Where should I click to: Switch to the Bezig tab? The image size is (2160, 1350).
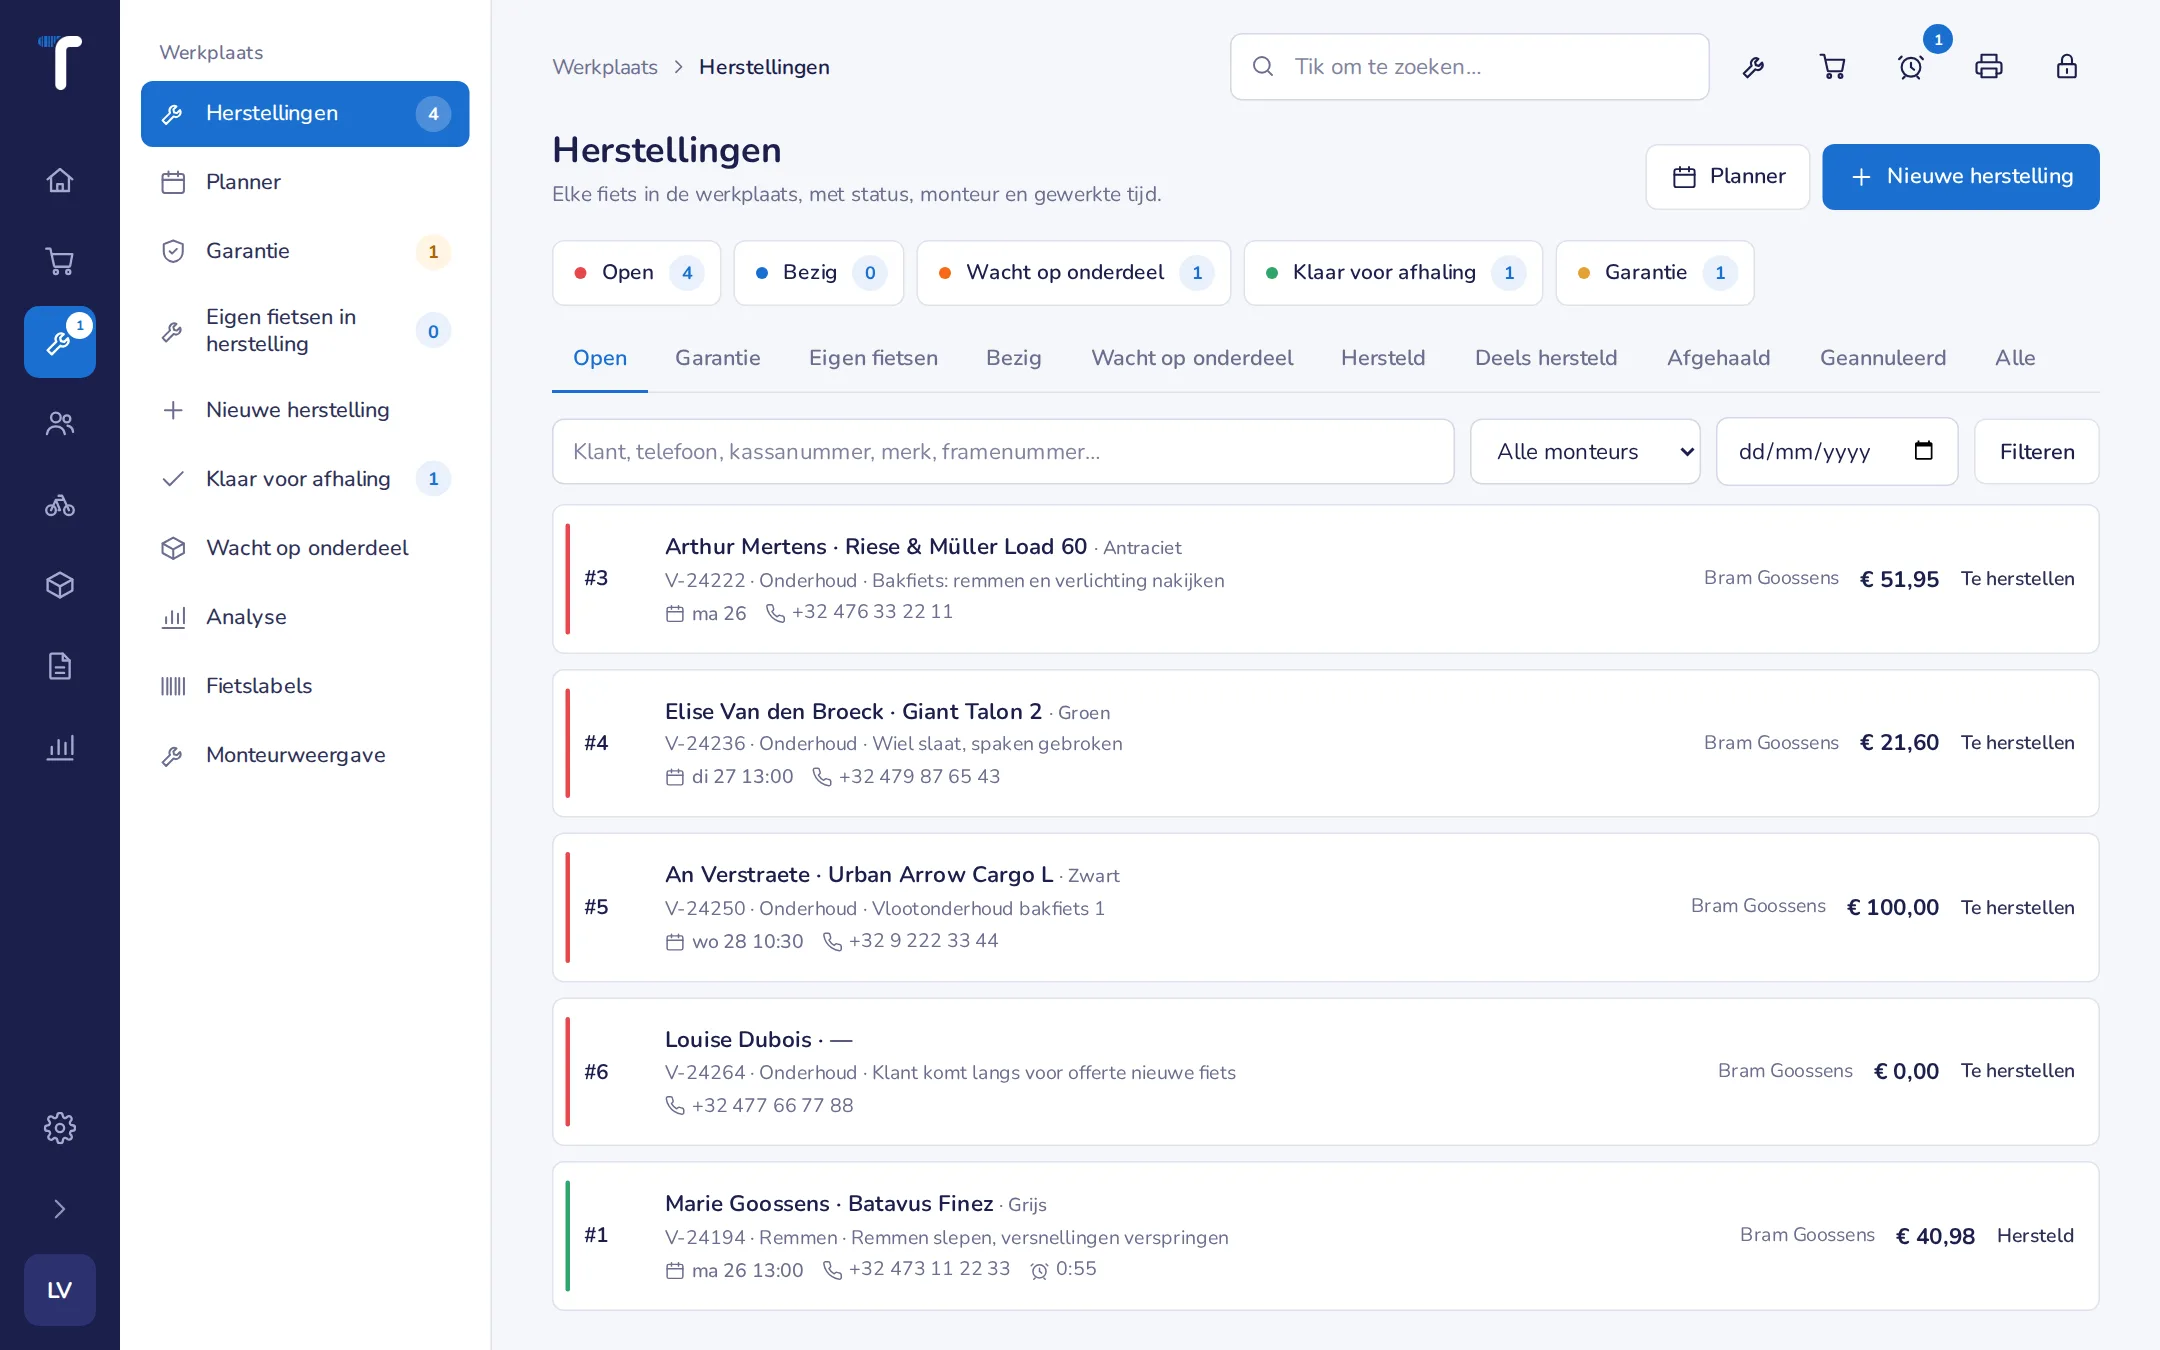[x=1014, y=358]
